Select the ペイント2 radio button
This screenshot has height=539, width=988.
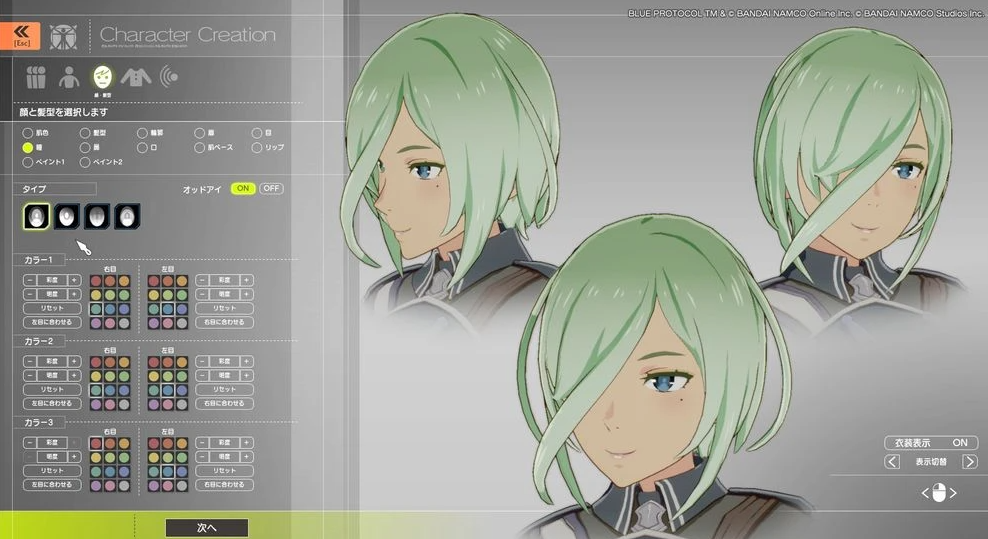point(85,162)
